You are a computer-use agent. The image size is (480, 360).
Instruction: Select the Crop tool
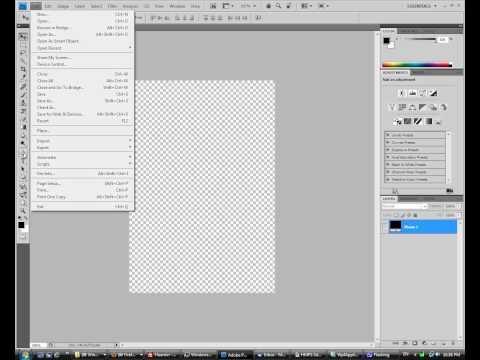pyautogui.click(x=23, y=69)
